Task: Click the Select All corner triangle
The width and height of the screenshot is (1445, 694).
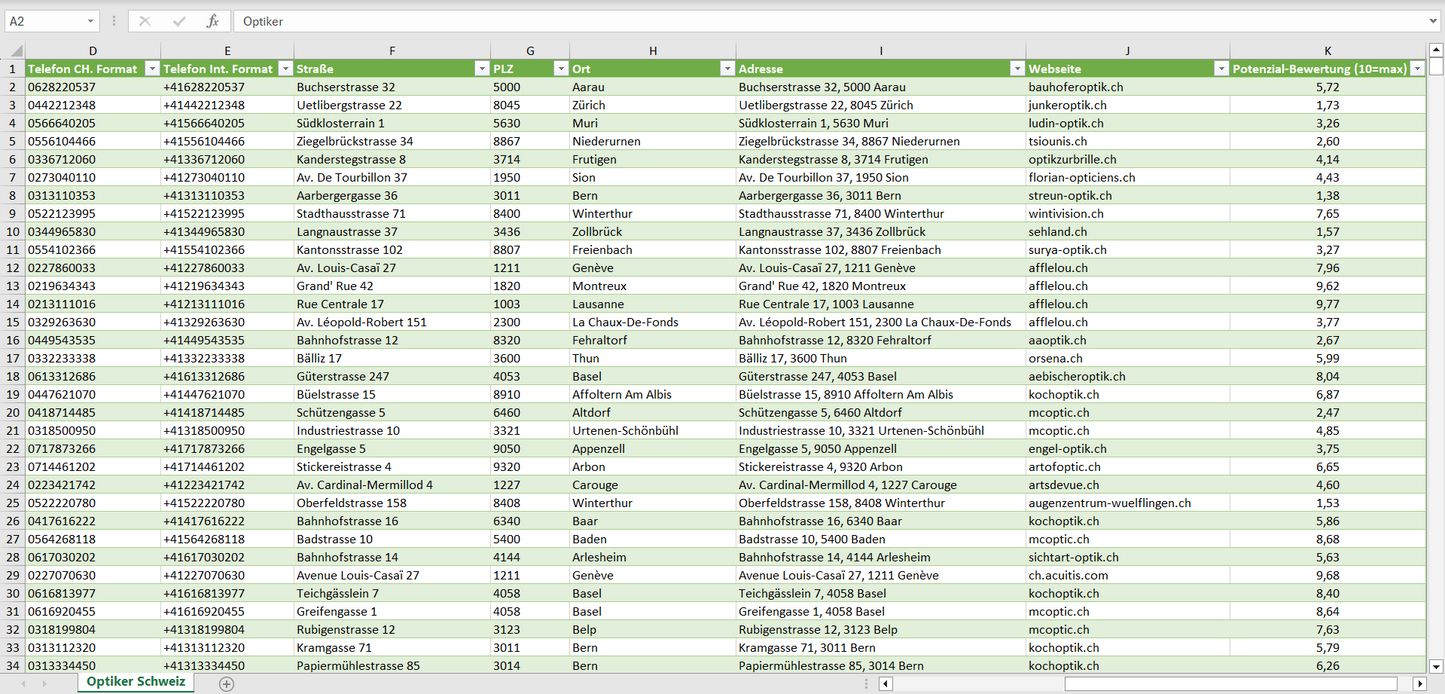Action: pyautogui.click(x=13, y=51)
